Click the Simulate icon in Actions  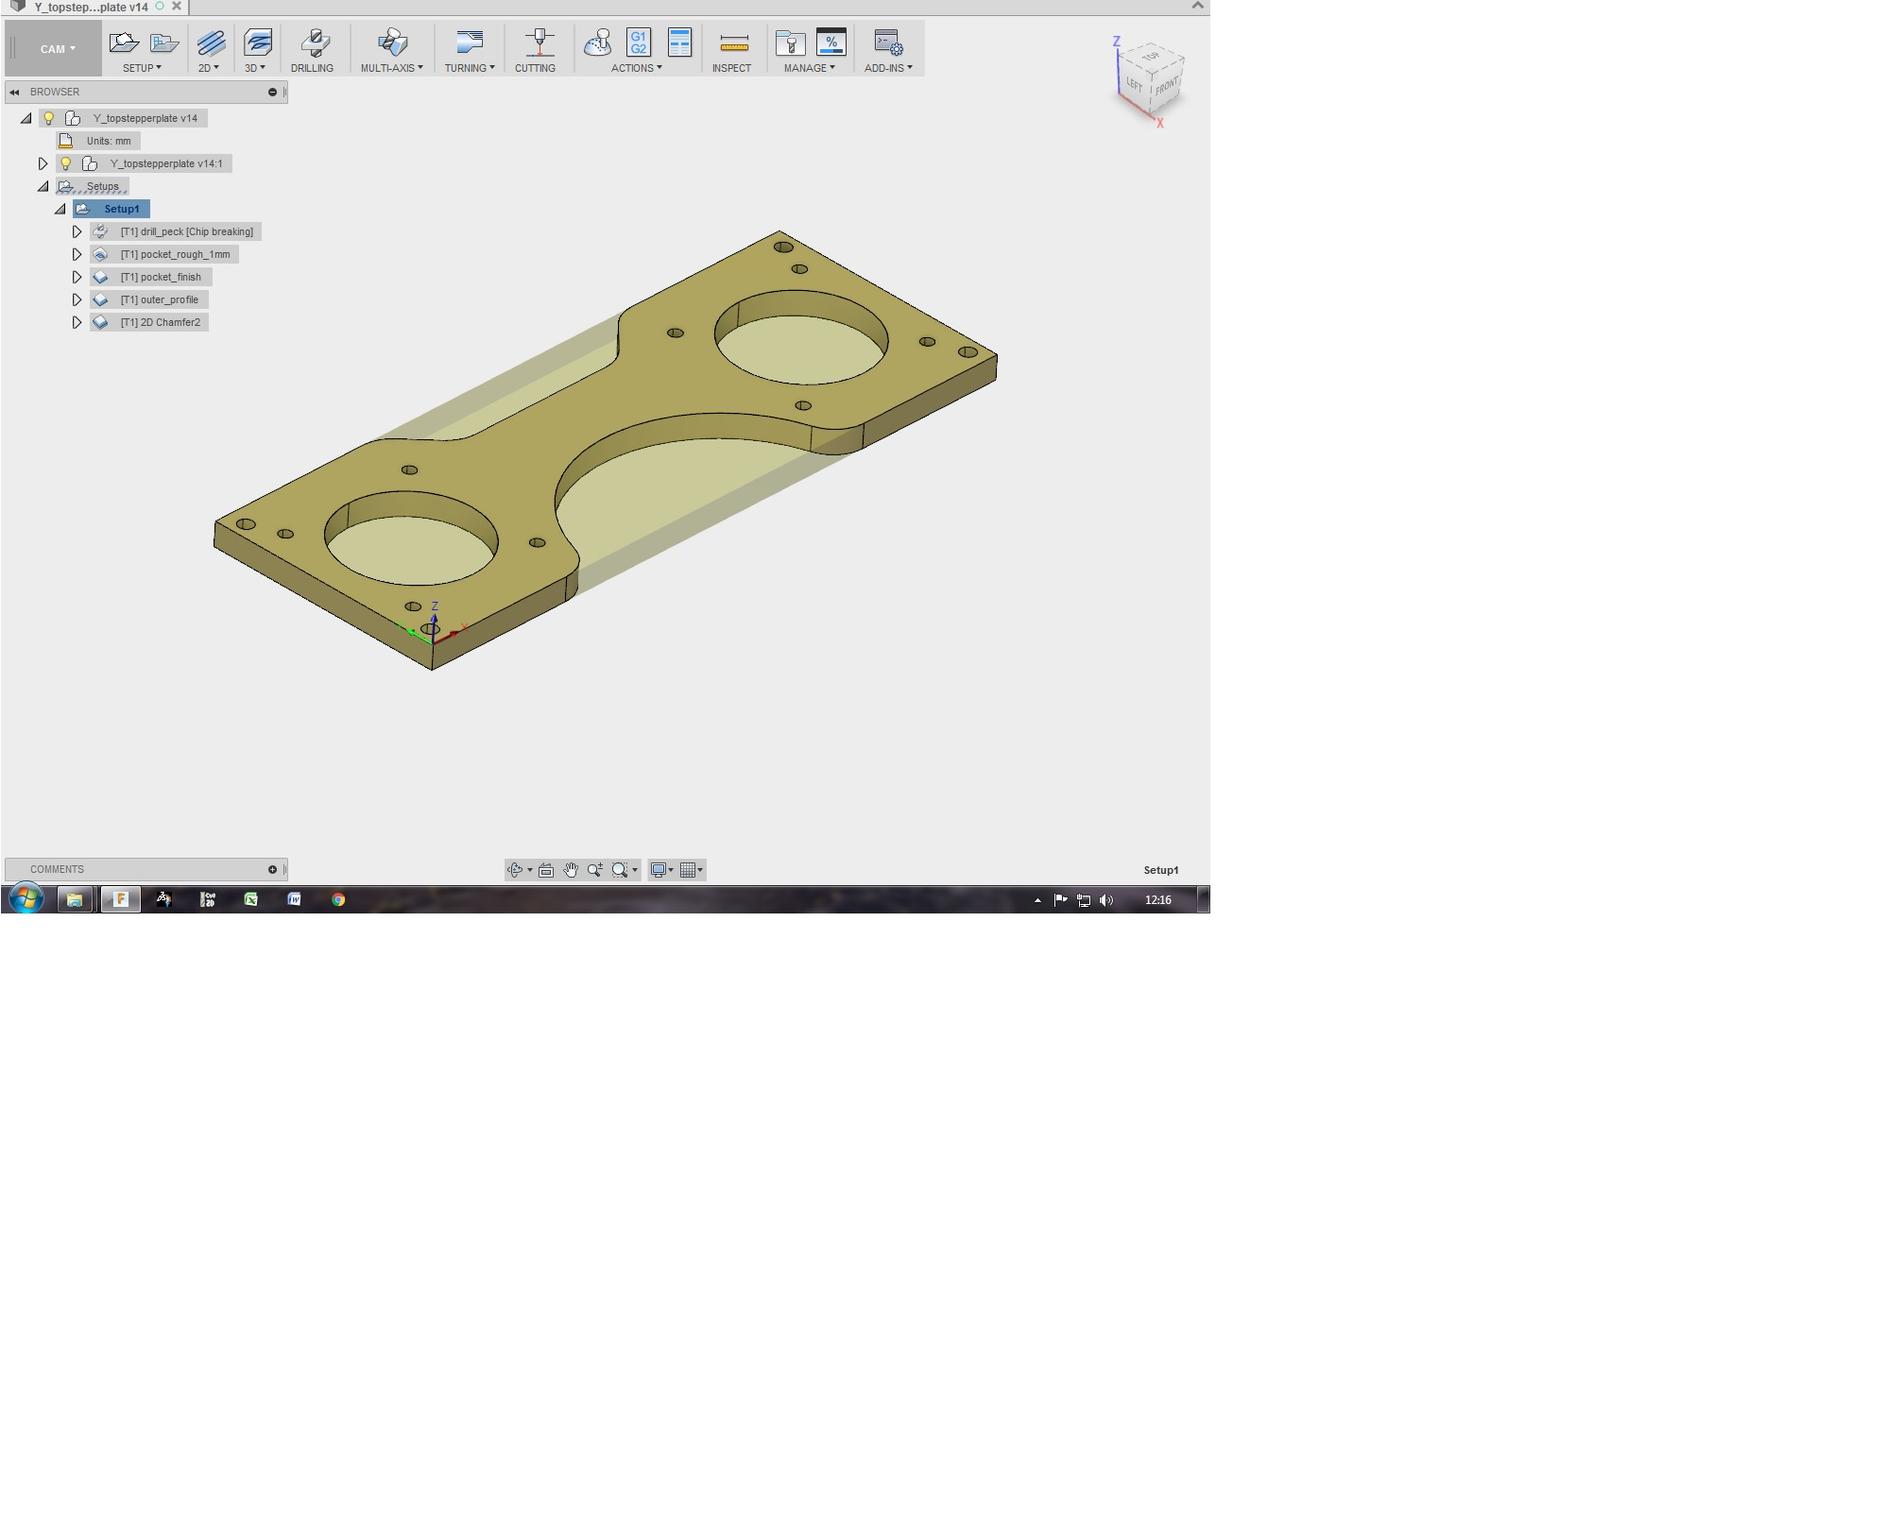point(597,43)
